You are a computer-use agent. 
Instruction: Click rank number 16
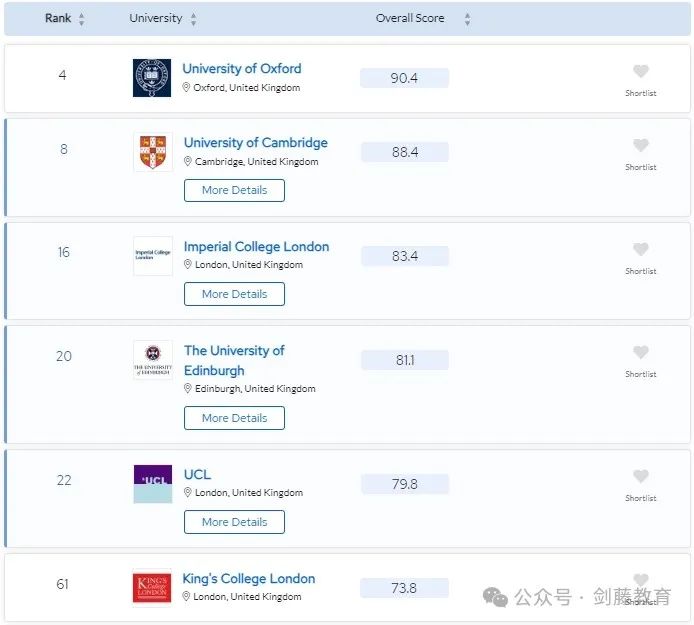coord(63,252)
